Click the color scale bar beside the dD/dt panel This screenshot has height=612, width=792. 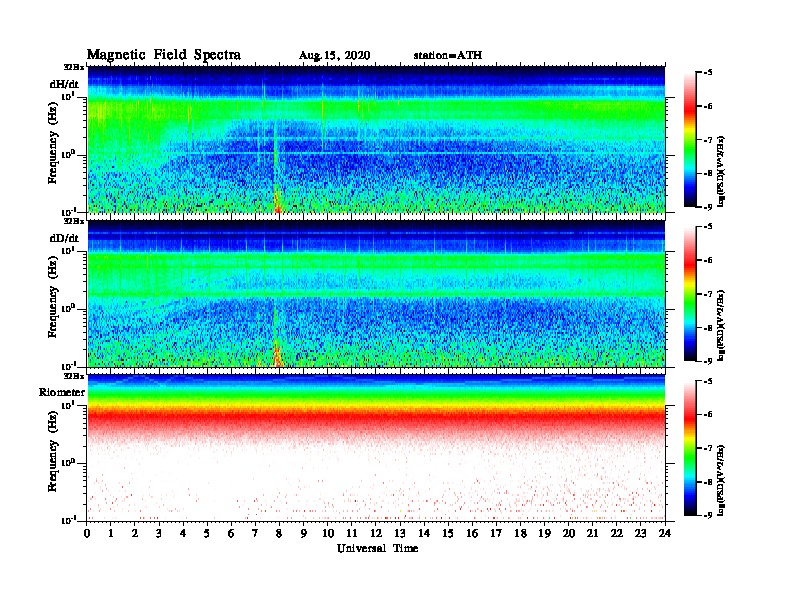pos(689,293)
